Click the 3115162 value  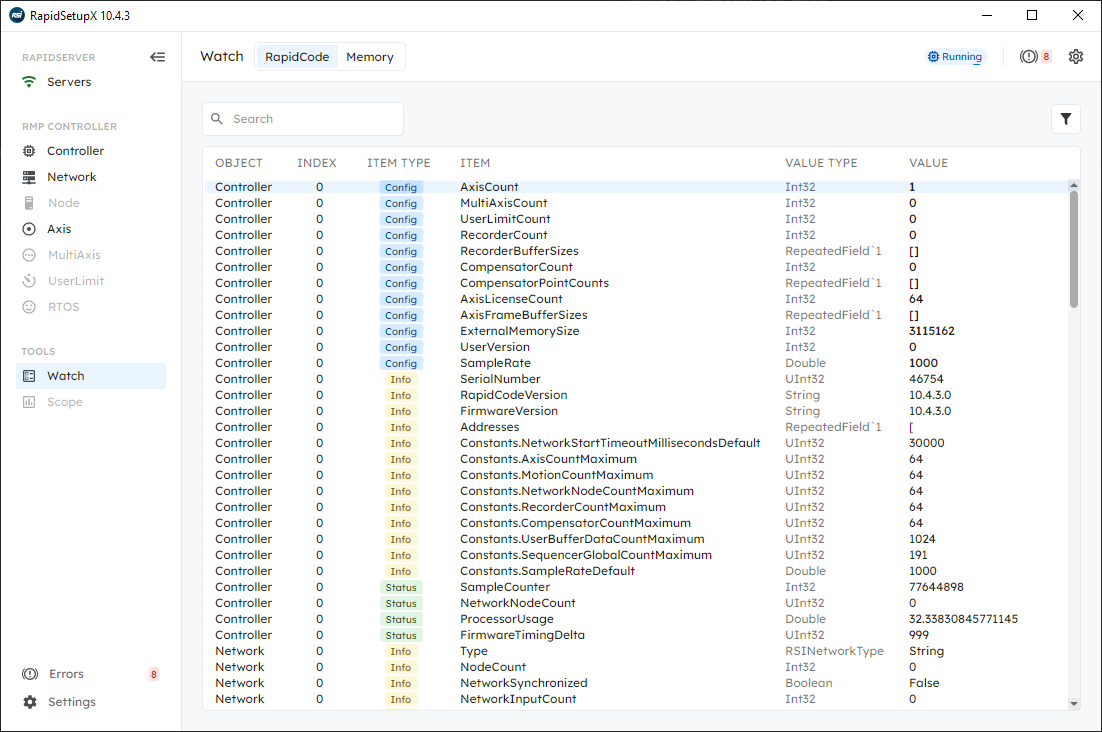click(931, 331)
